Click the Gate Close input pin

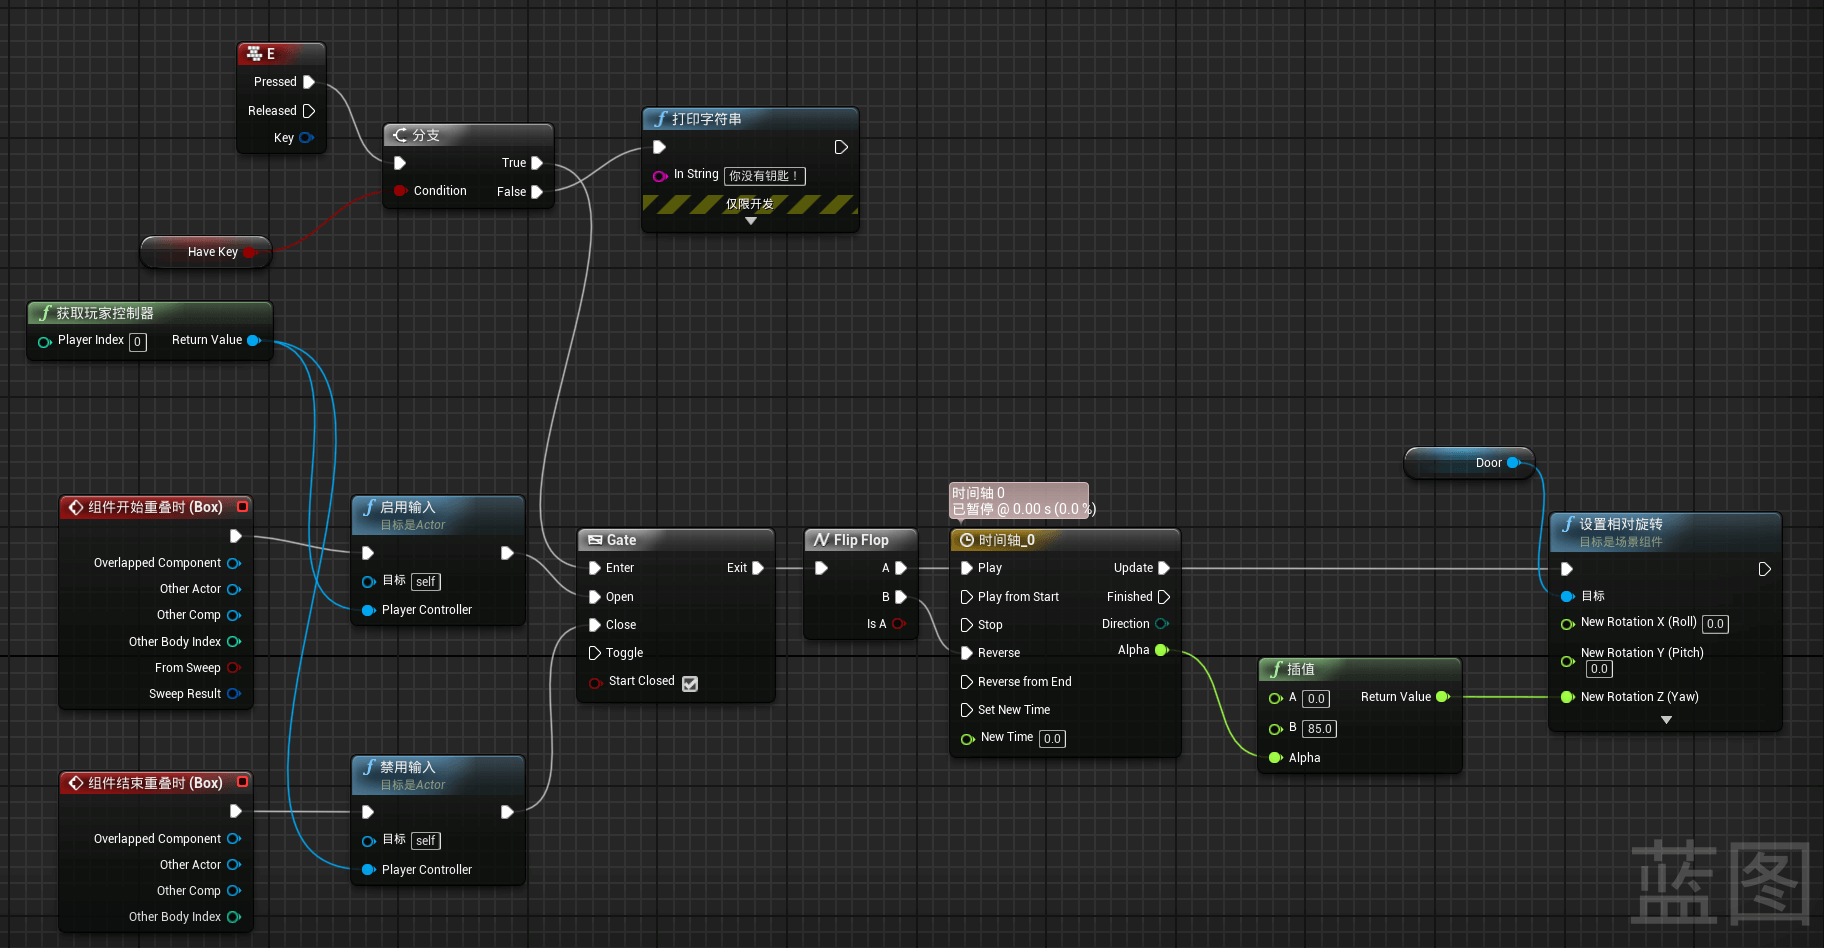point(595,625)
